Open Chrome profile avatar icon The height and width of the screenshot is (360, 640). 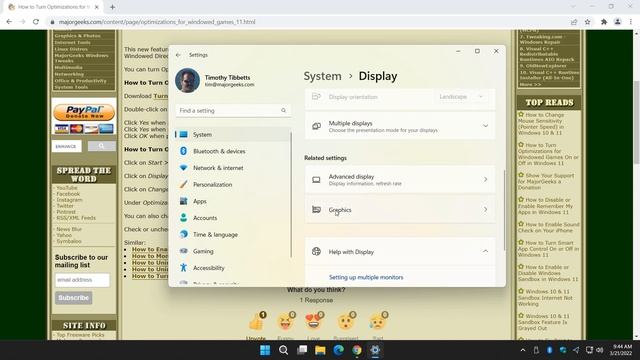point(618,22)
